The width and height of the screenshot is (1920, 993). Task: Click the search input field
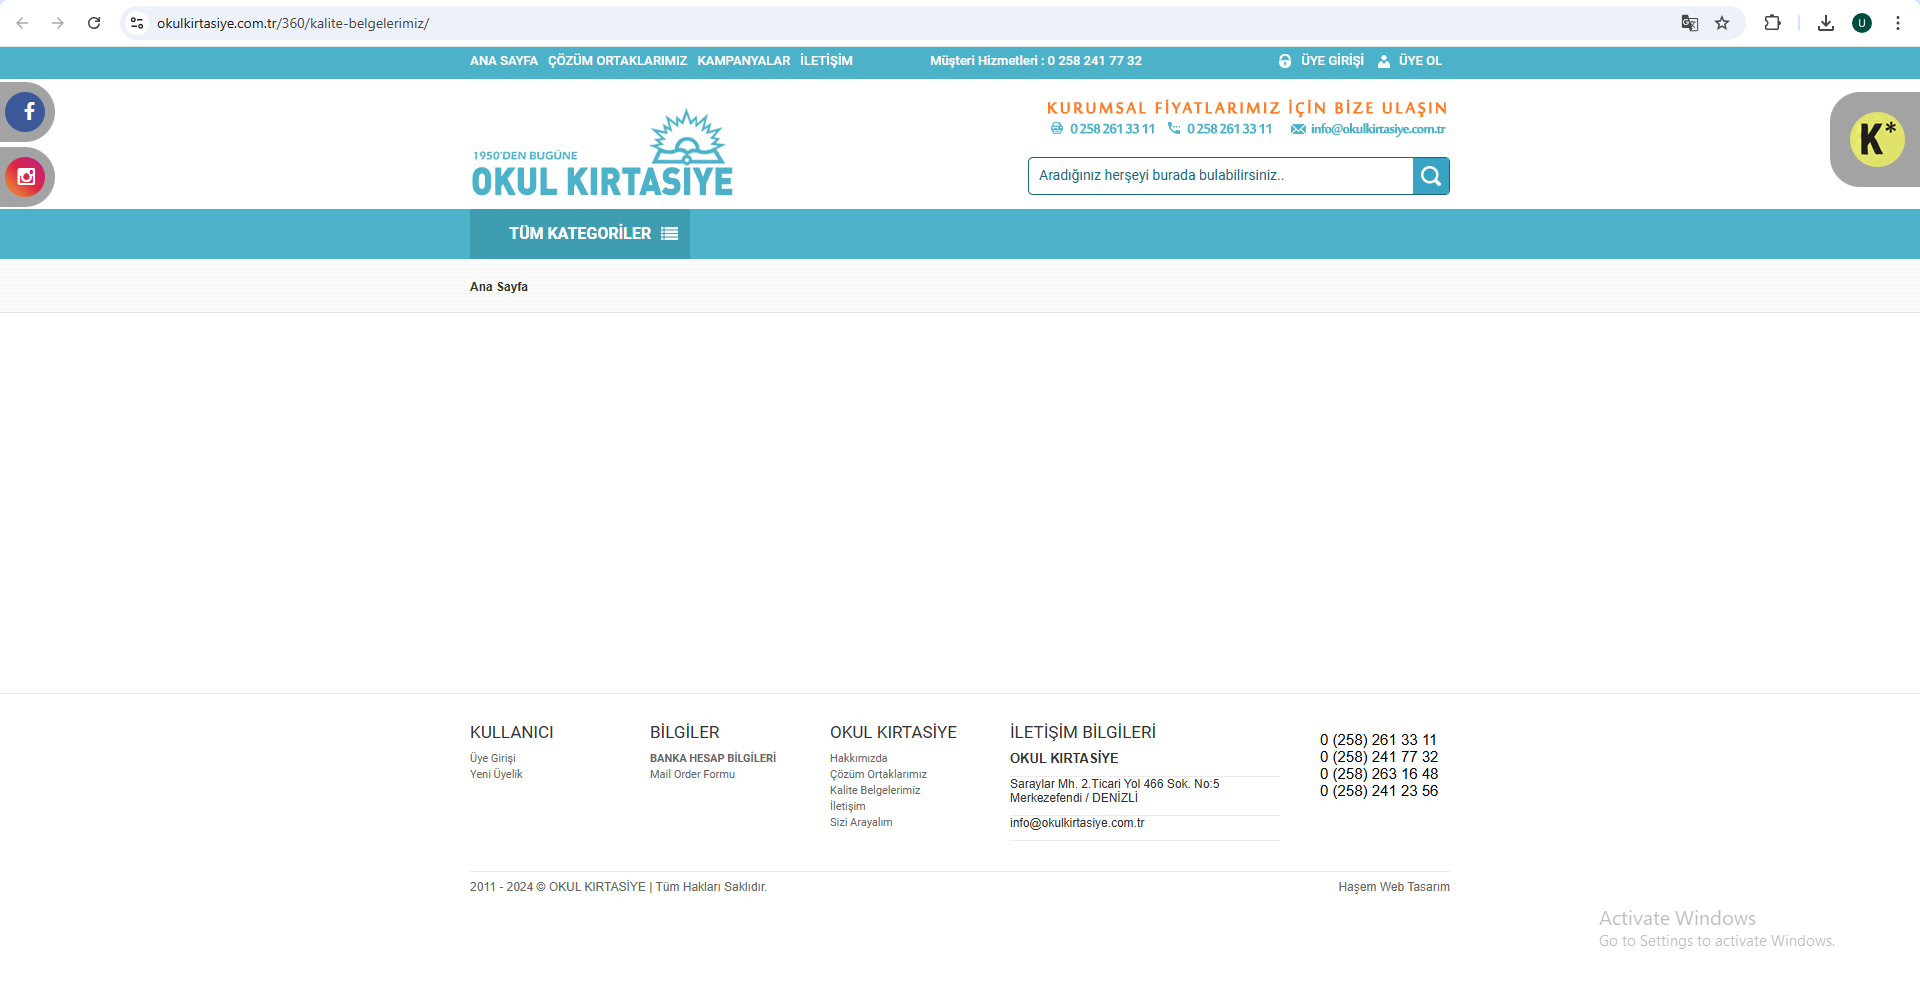click(1220, 176)
